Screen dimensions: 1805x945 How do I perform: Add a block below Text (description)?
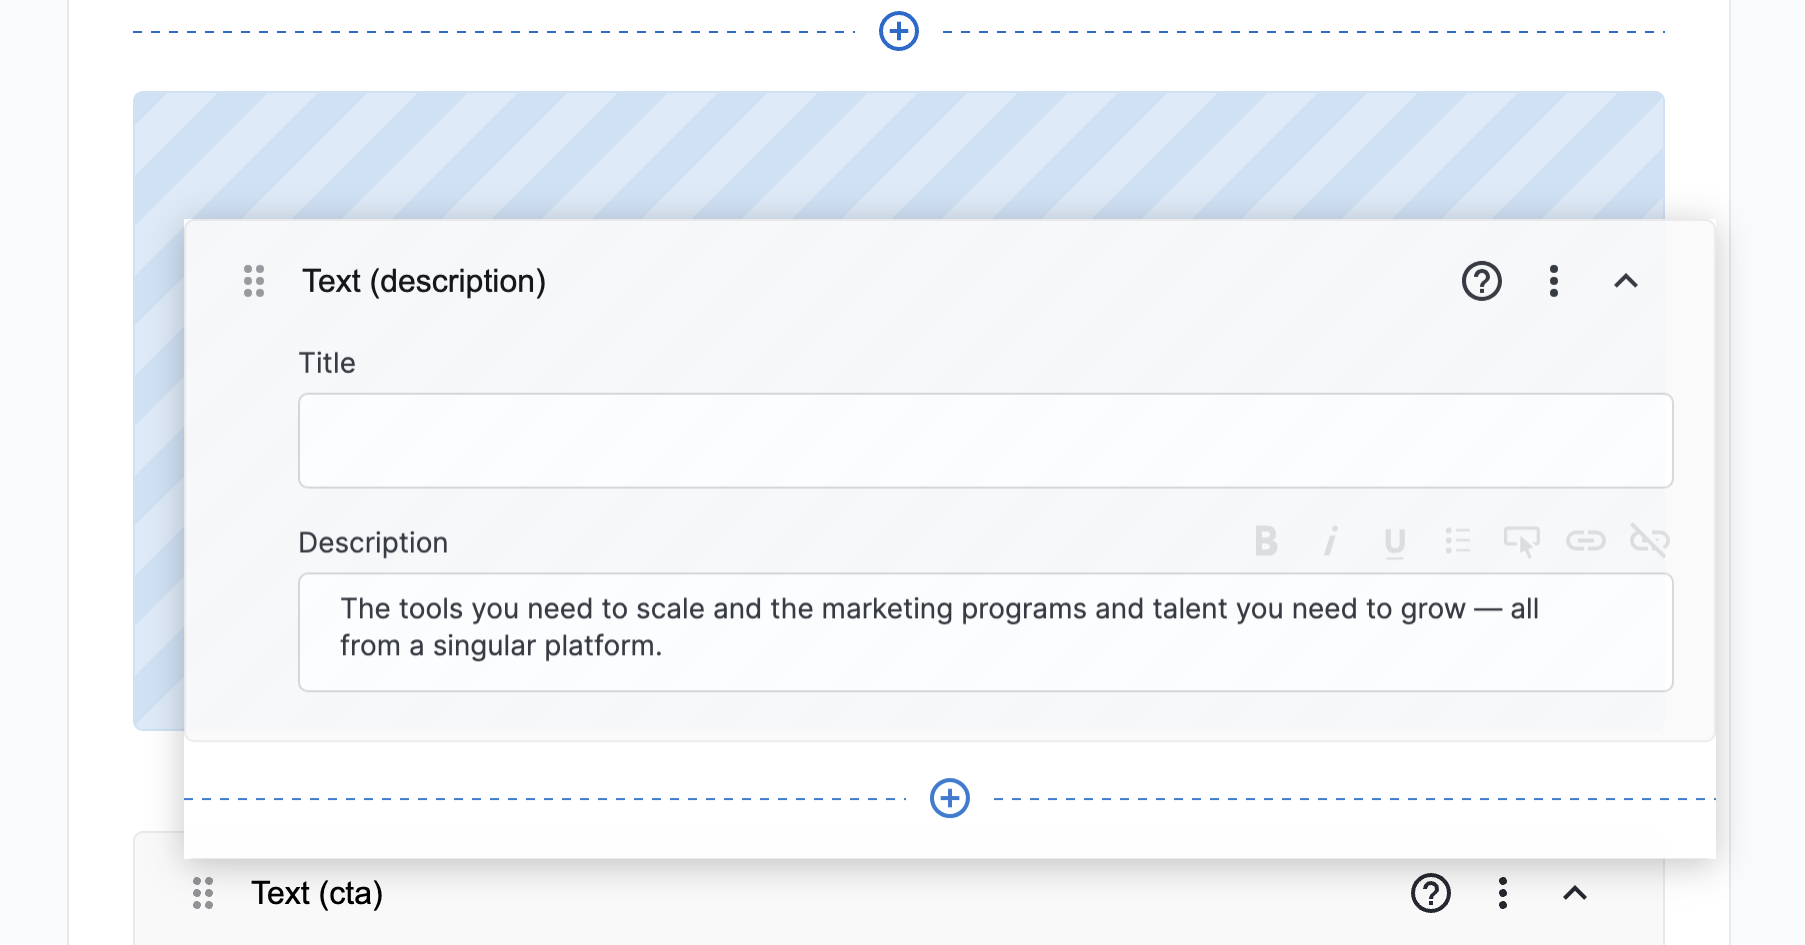pos(949,798)
